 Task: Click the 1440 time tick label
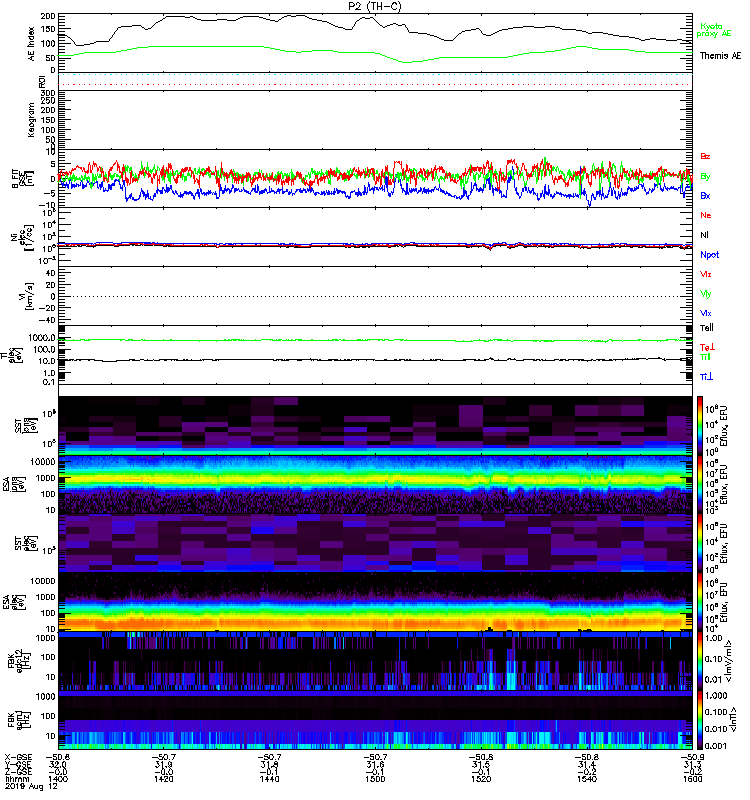(x=269, y=779)
